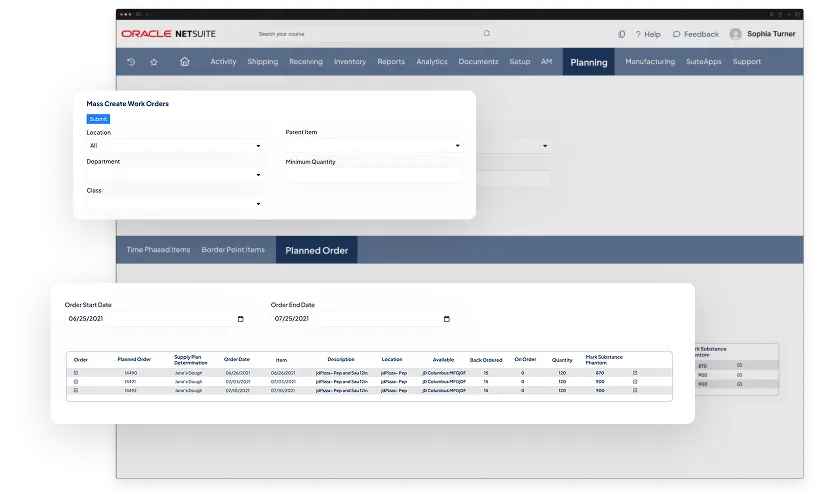Open the recent records history icon
Viewport: 818px width, 499px height.
[131, 62]
